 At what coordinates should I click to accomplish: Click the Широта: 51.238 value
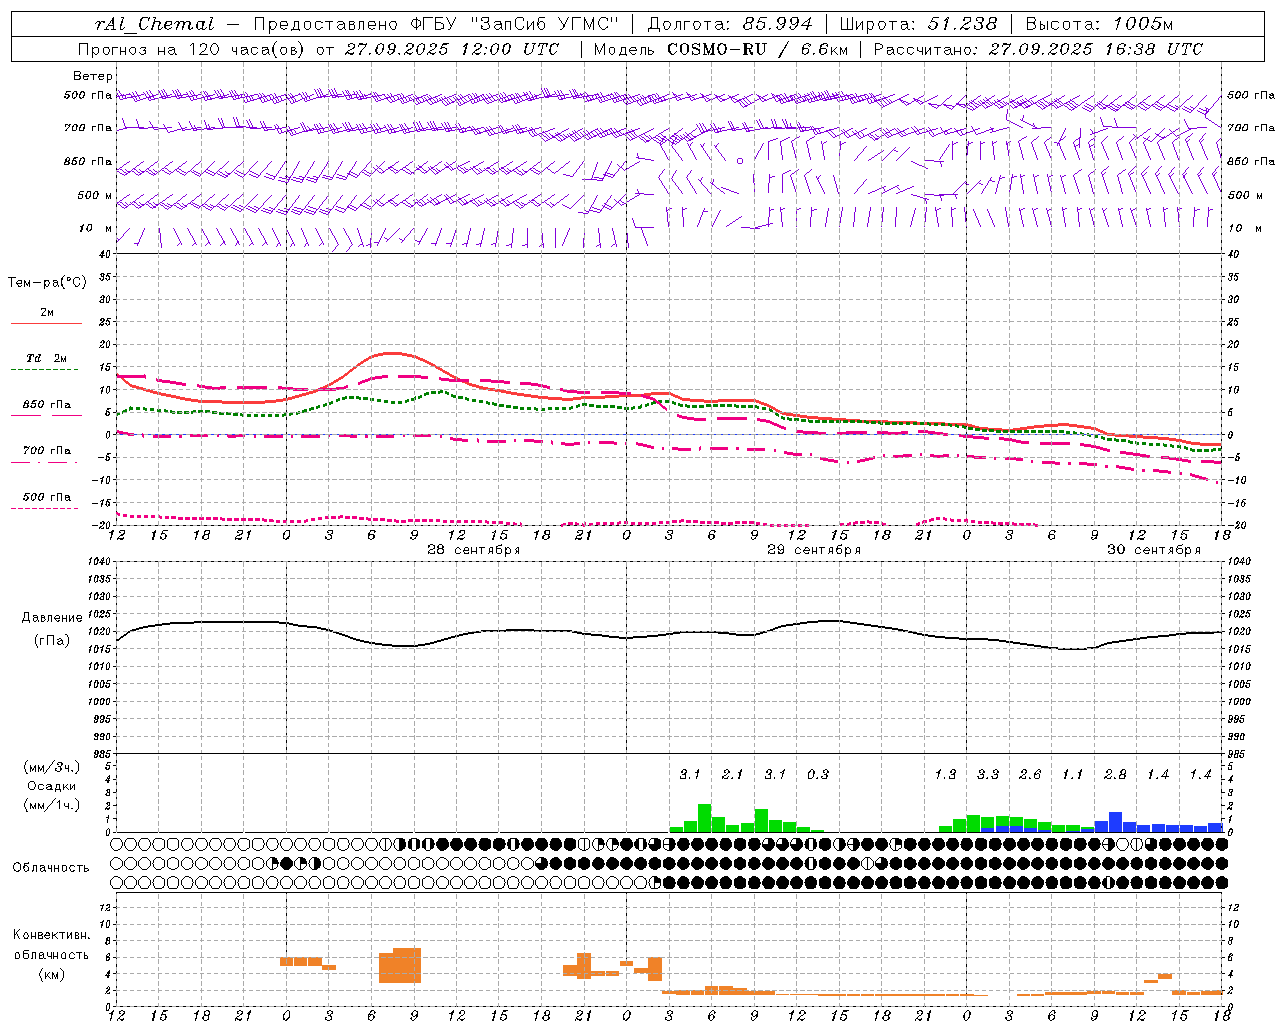tap(918, 24)
